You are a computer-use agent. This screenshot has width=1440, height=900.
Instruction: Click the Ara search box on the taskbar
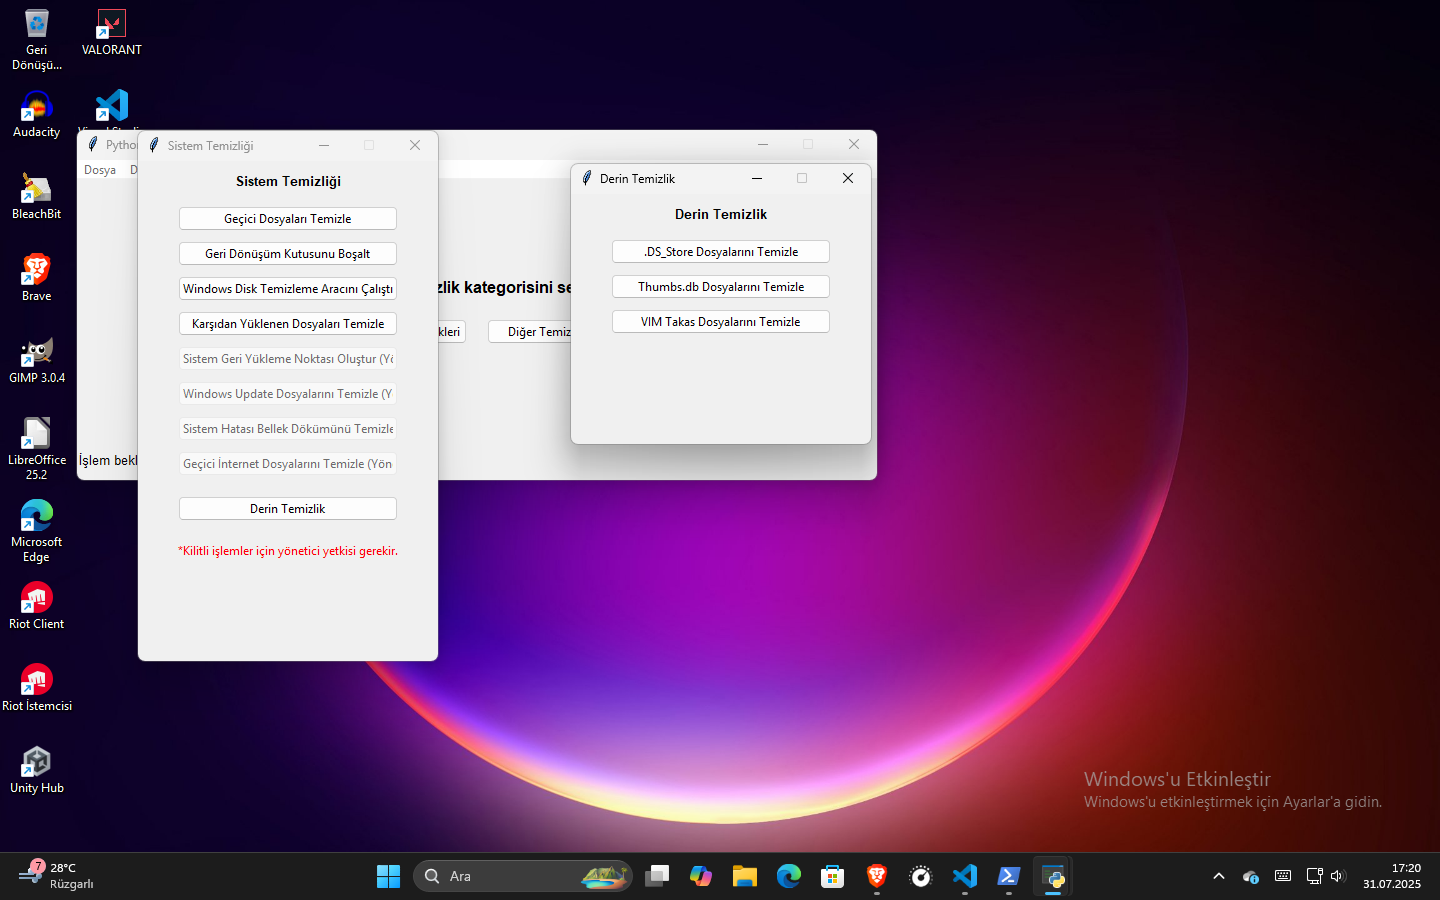(523, 877)
